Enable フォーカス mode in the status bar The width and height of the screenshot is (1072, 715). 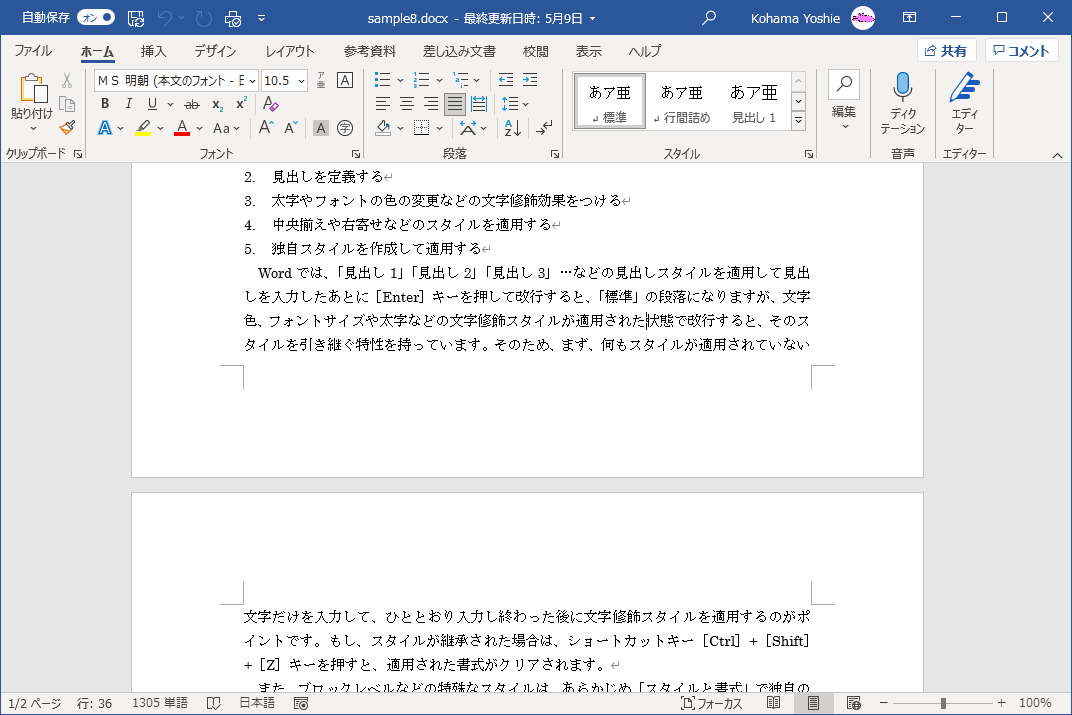click(x=714, y=704)
